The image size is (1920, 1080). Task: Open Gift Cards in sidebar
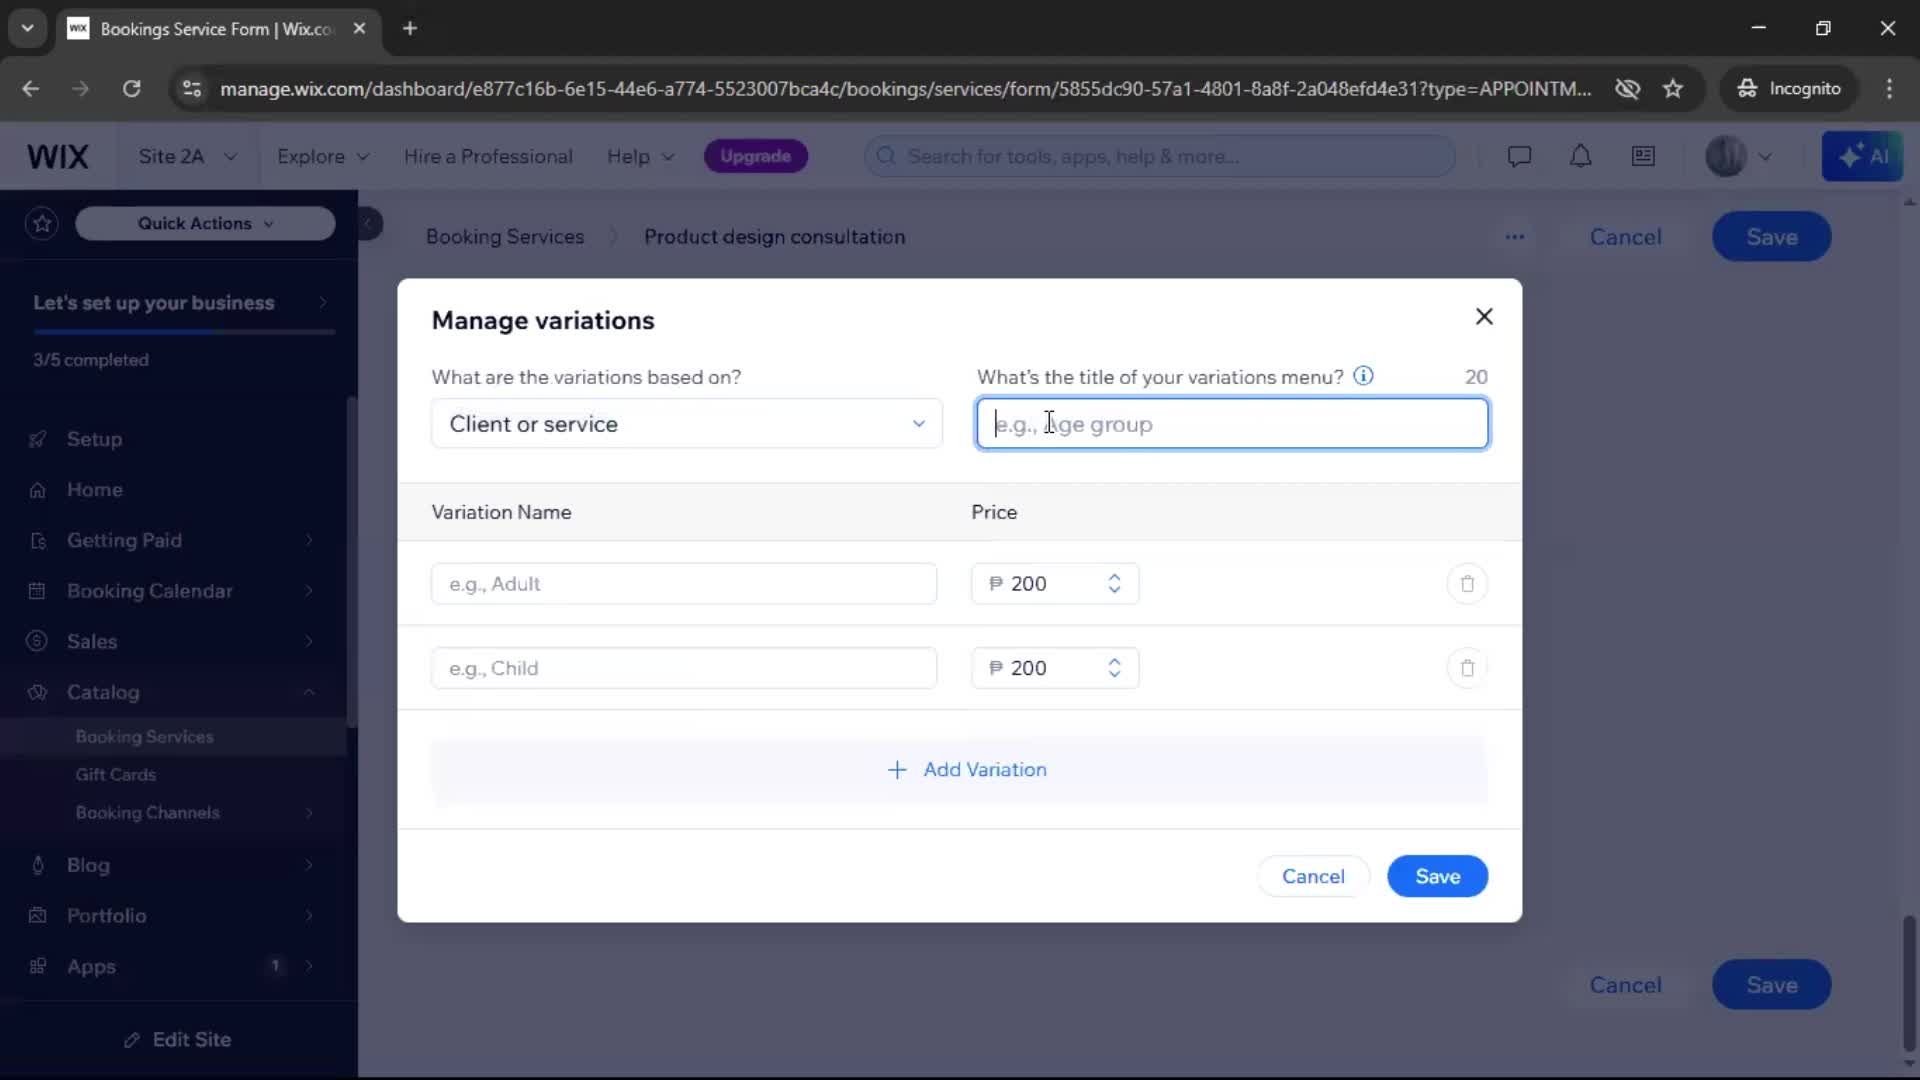116,775
